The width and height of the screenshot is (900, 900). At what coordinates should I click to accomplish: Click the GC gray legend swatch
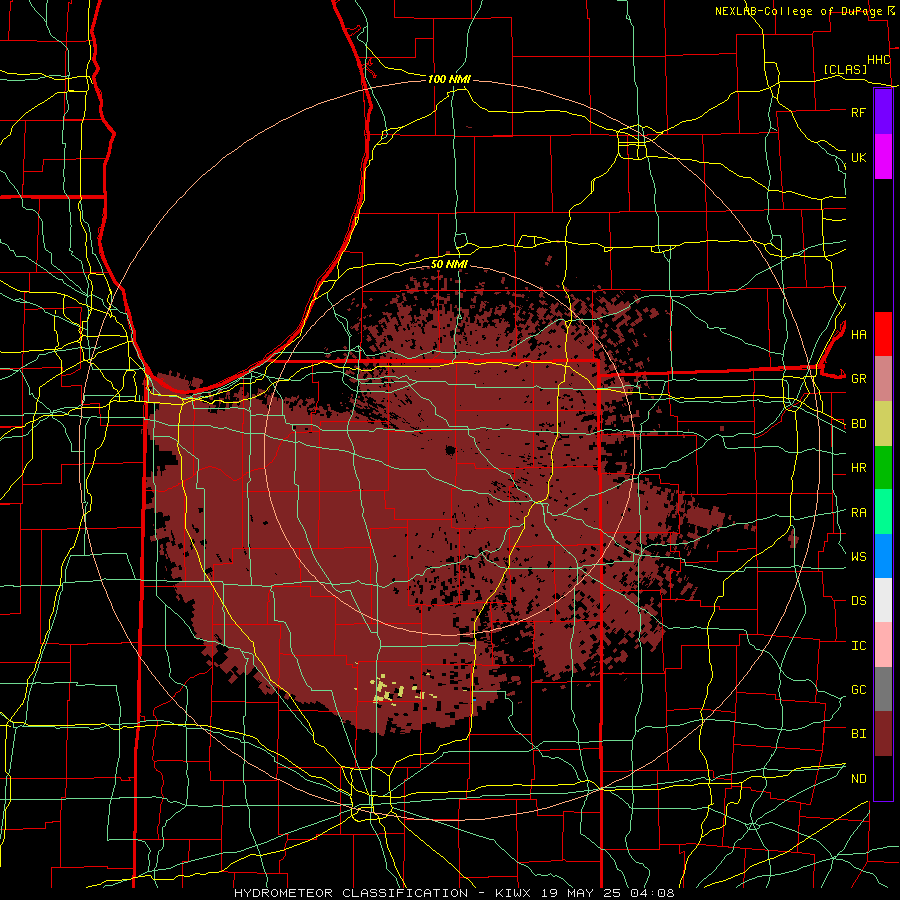coord(883,689)
